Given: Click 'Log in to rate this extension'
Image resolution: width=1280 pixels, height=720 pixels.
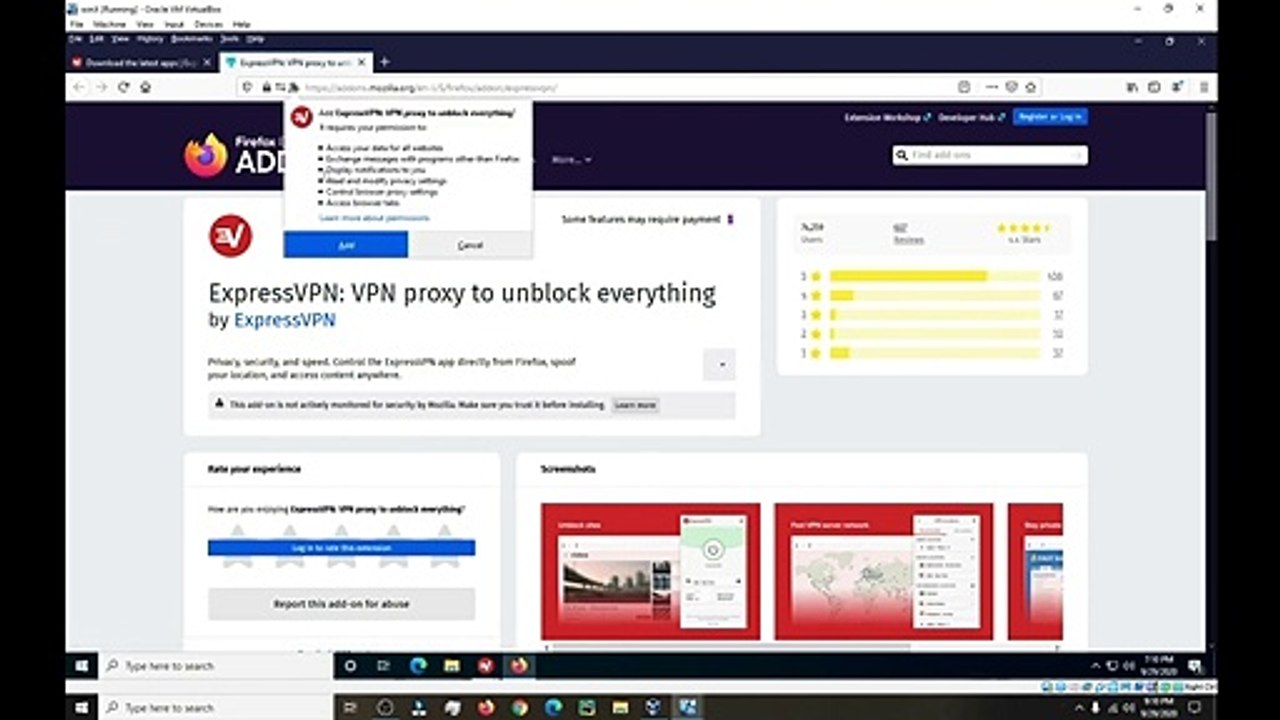Looking at the screenshot, I should tap(341, 548).
